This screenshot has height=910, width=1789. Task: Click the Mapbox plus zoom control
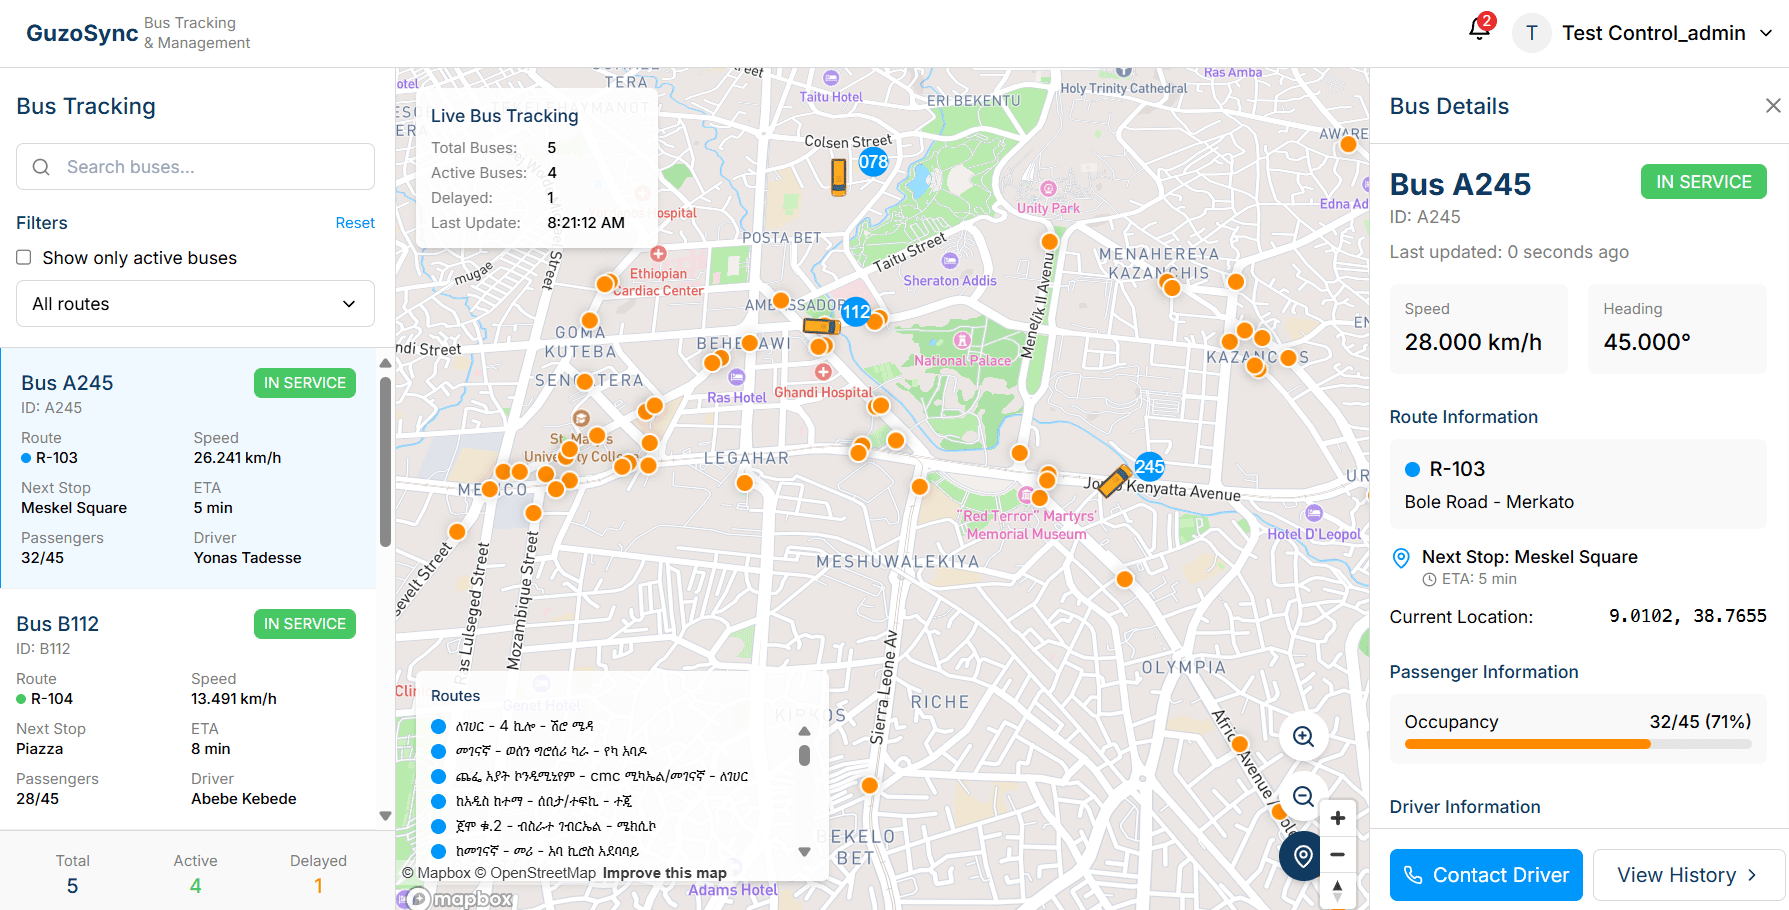pyautogui.click(x=1337, y=818)
